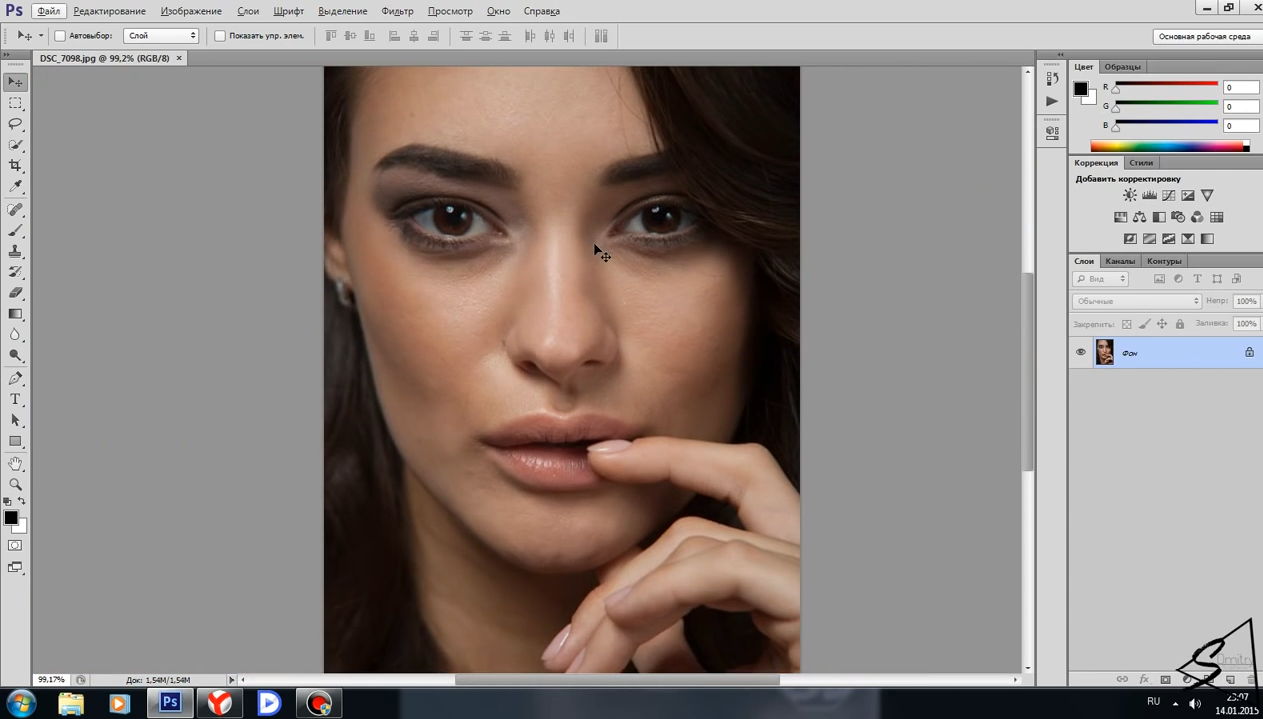
Task: Activate the Zoom tool
Action: point(15,485)
